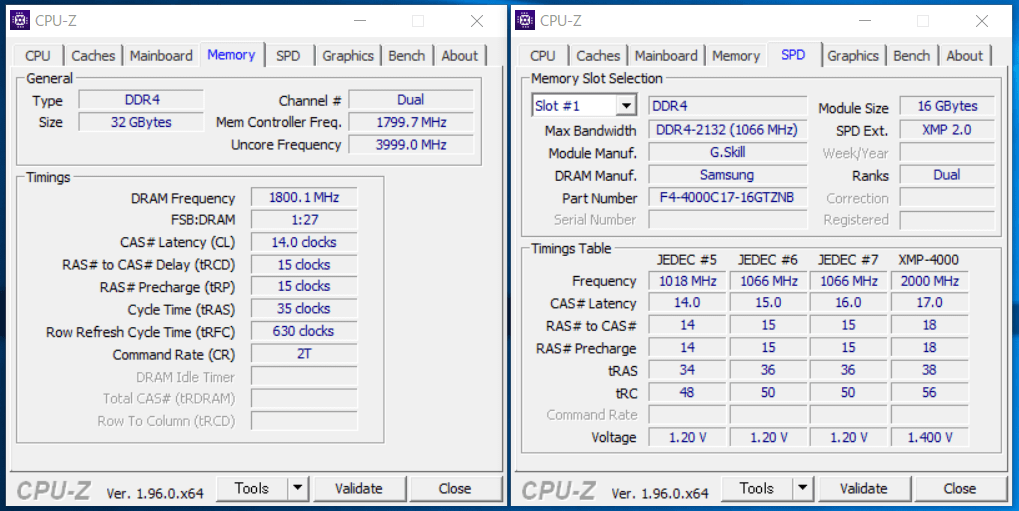
Task: Click Tools button in right CPU-Z window
Action: click(756, 488)
